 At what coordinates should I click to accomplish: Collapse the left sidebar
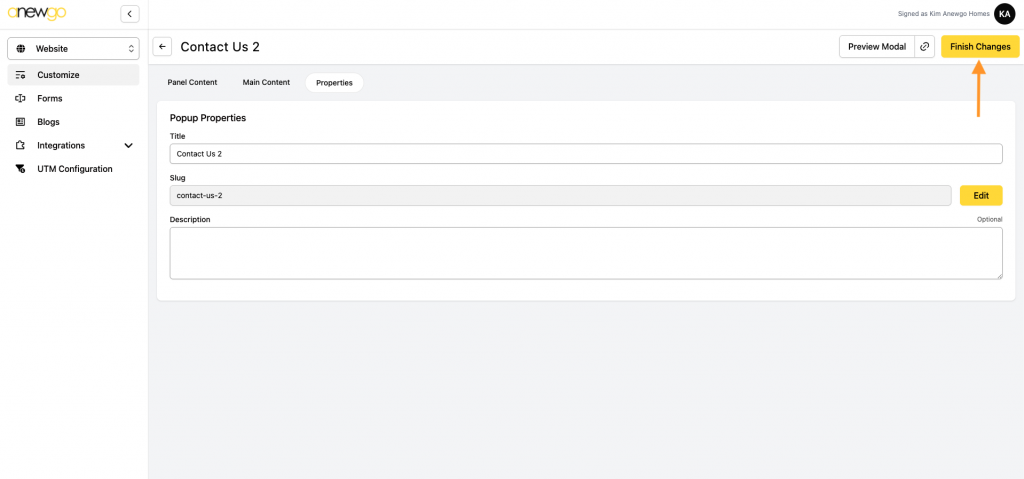point(129,14)
